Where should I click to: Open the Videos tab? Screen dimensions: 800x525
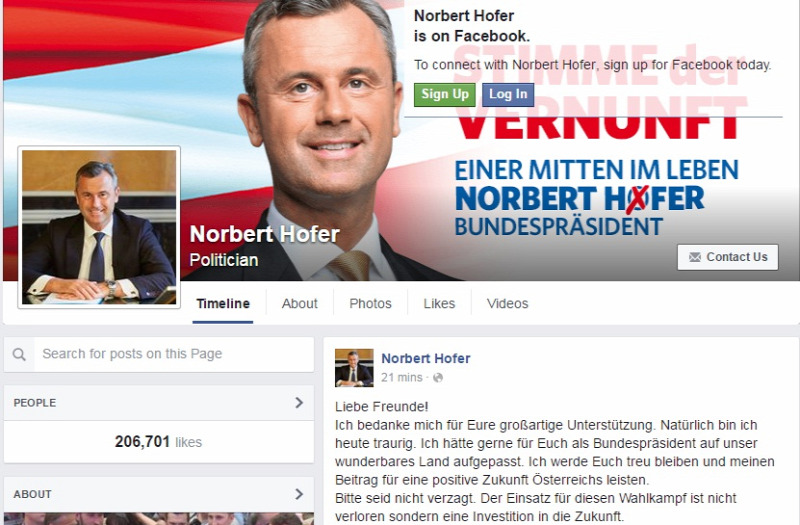click(x=508, y=304)
